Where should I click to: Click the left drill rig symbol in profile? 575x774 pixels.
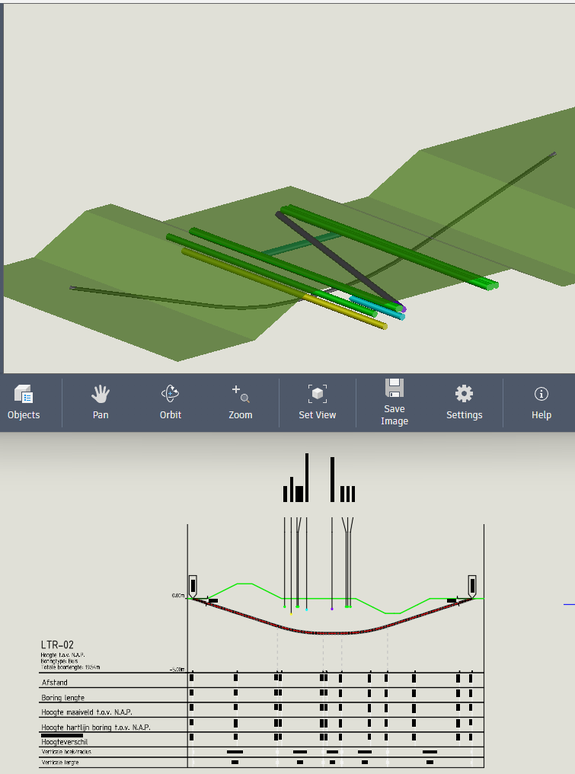192,586
